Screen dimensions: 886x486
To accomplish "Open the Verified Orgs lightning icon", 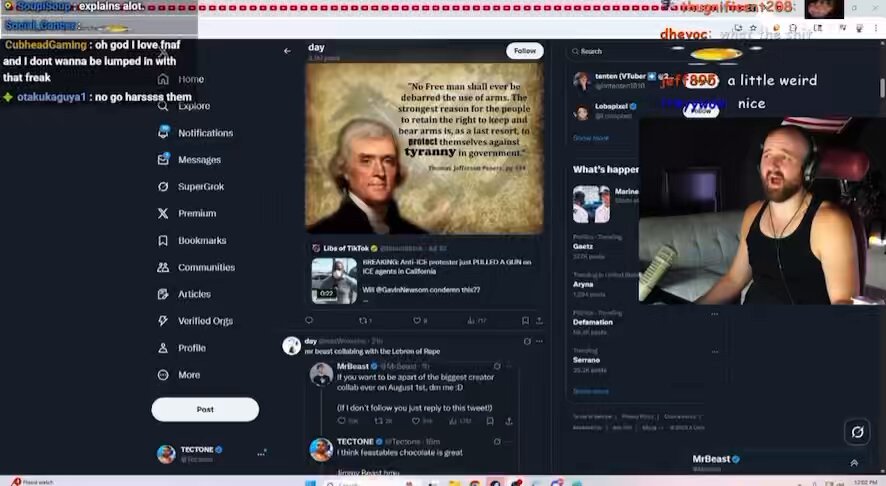I will 163,321.
